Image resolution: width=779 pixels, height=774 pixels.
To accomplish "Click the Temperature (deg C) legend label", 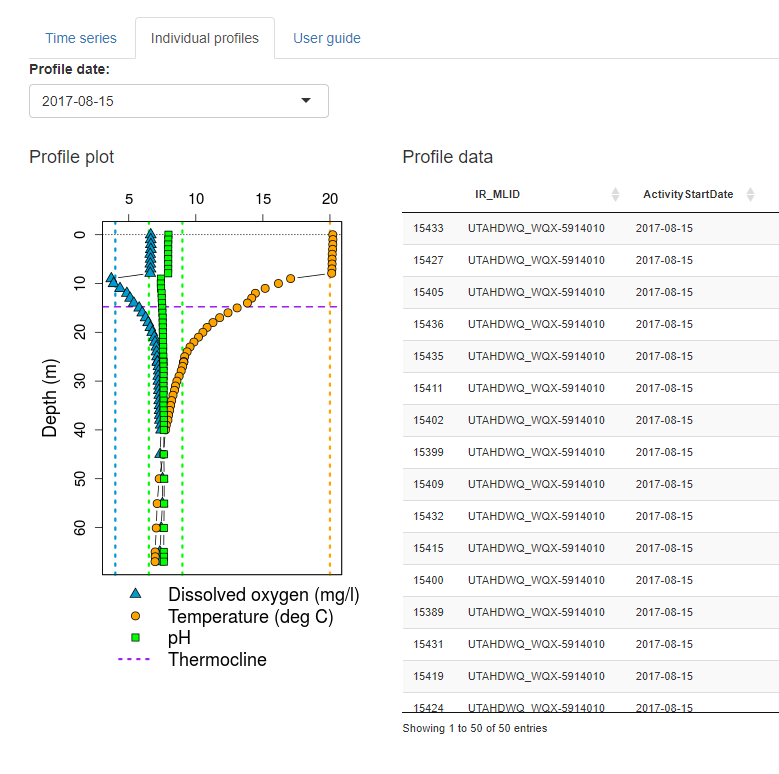I will pos(250,617).
